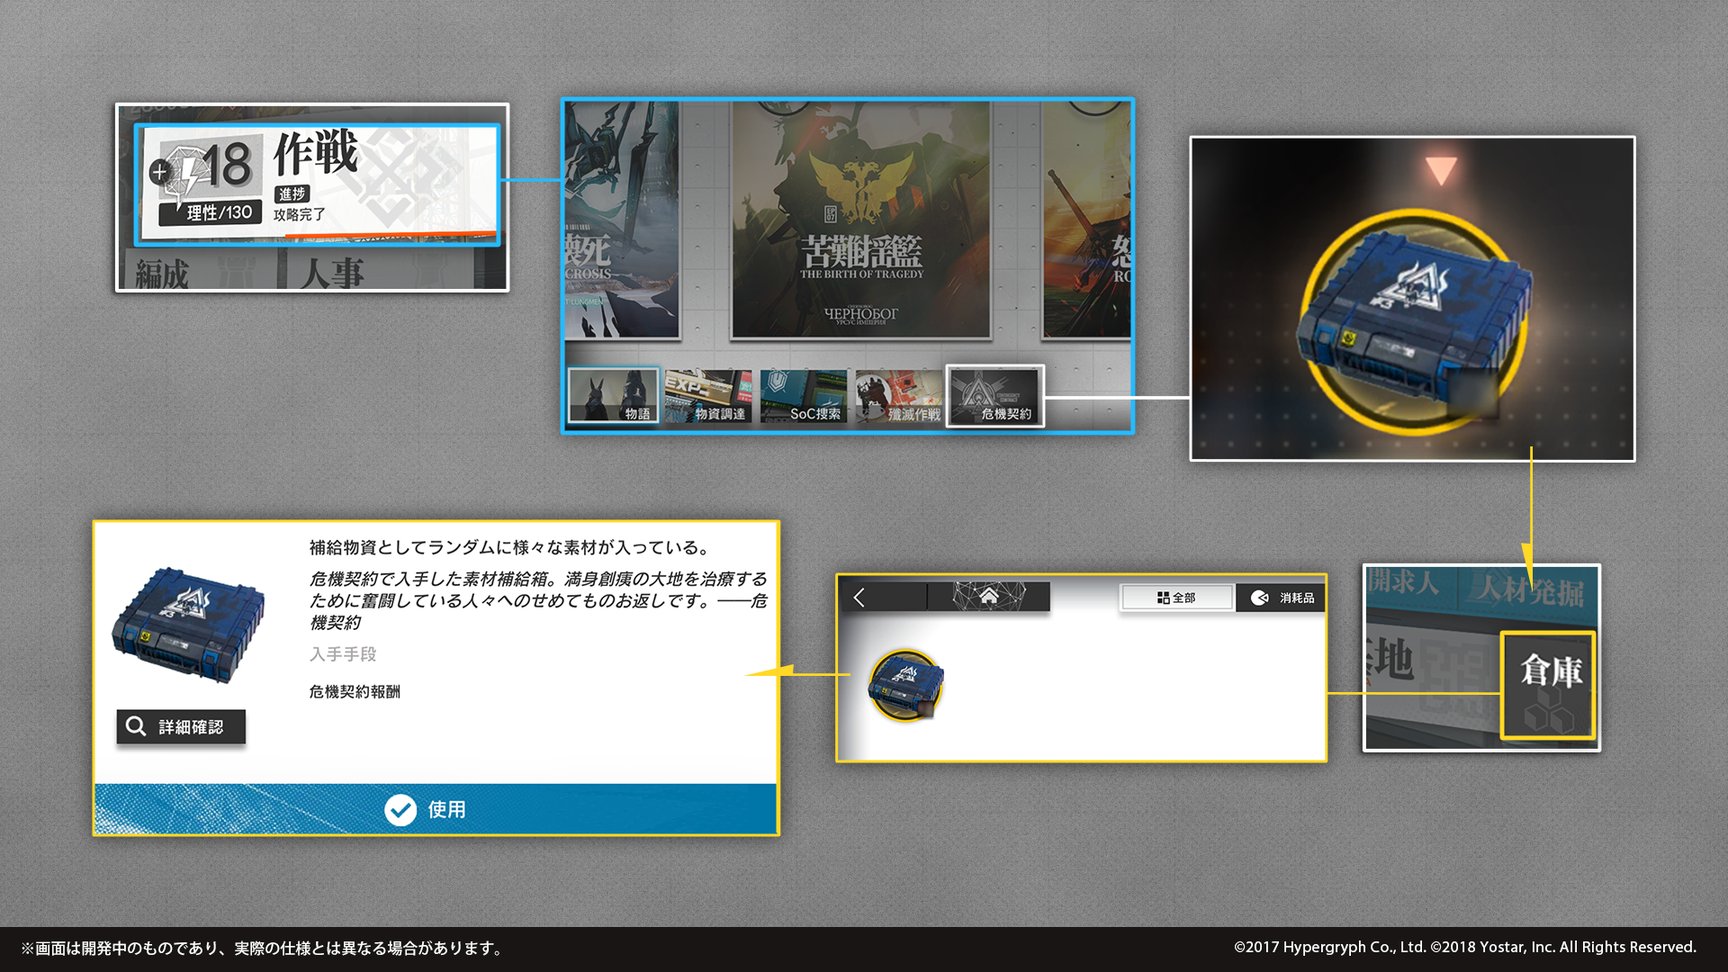1728x972 pixels.
Task: Click the 理性/130 sanity label
Action: 211,212
